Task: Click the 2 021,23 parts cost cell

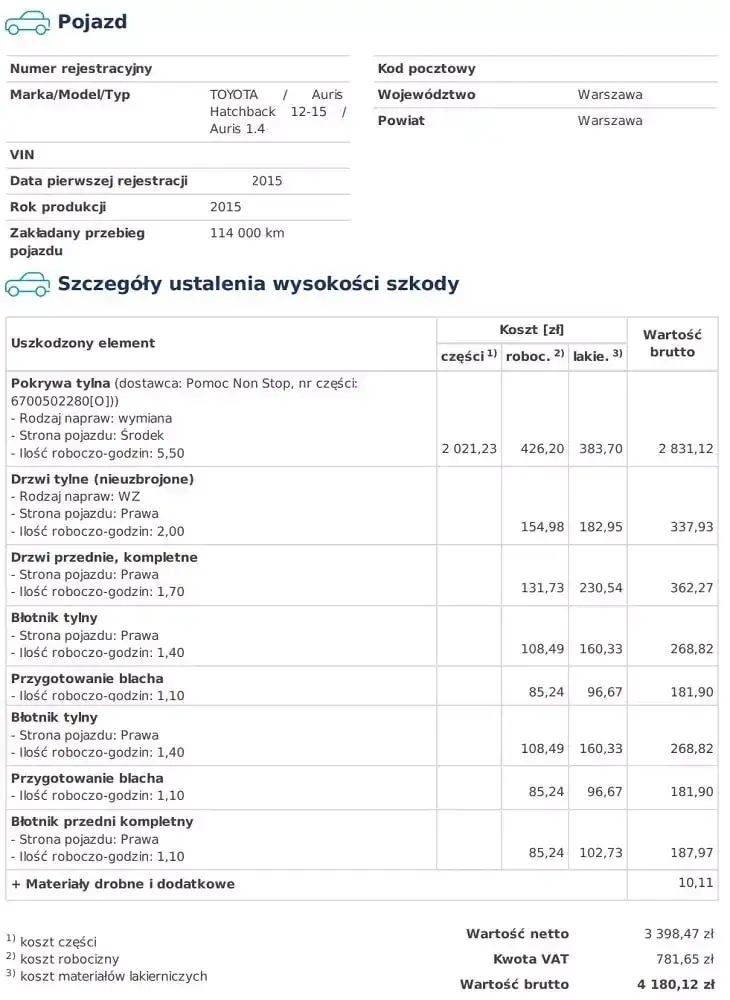Action: click(469, 449)
